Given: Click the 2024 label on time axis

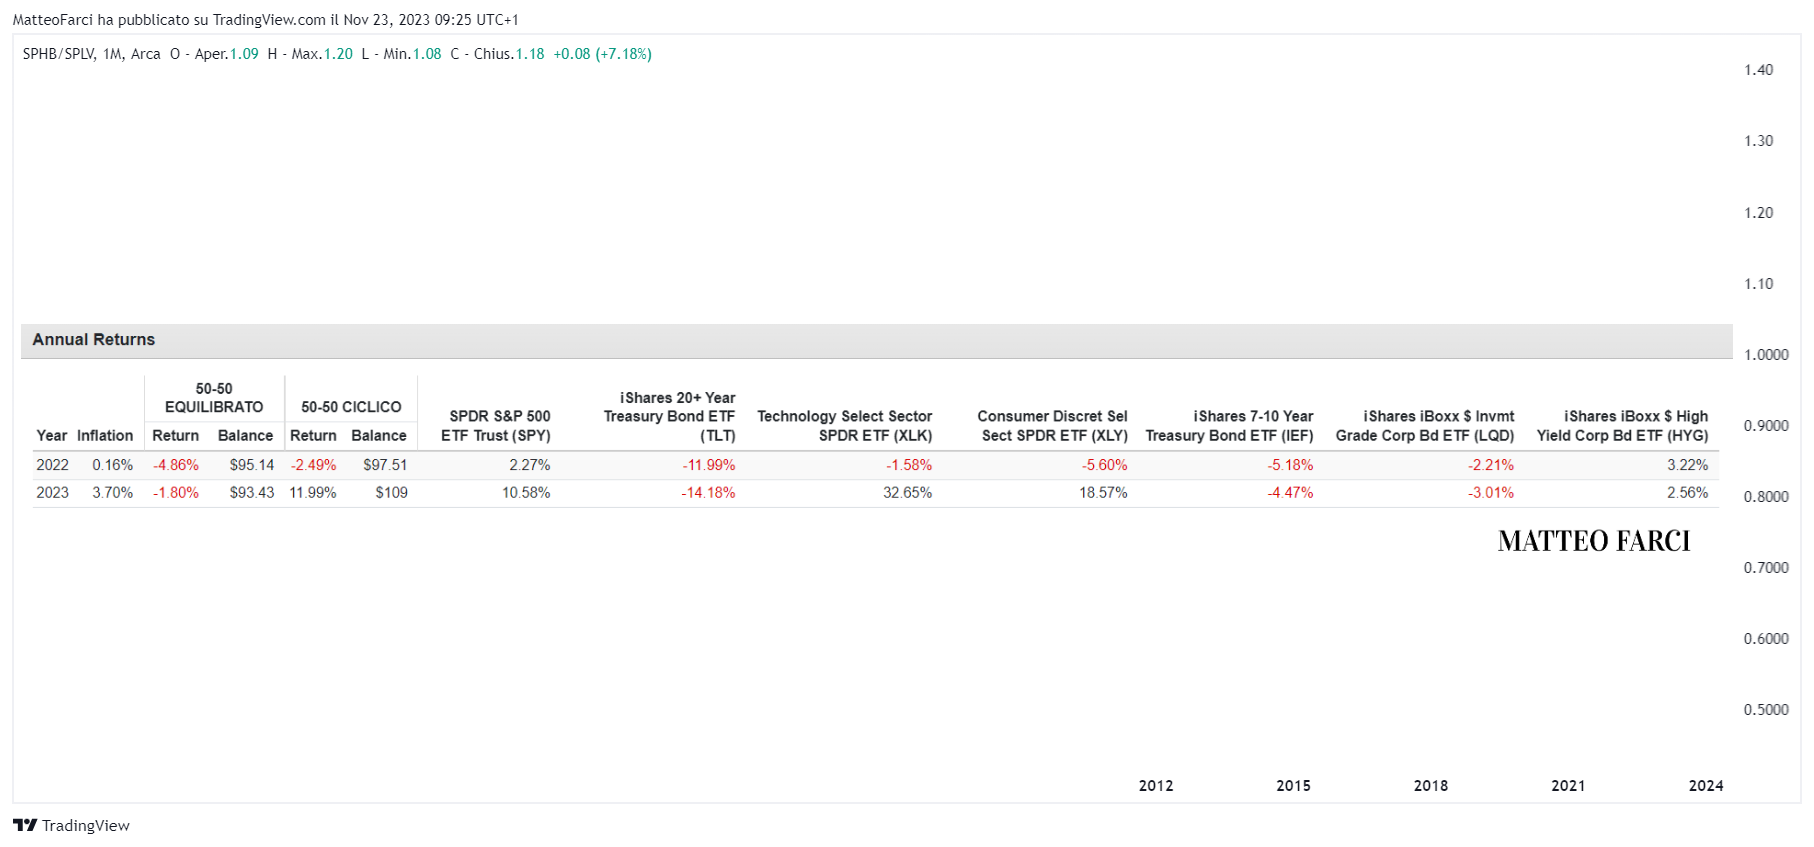Looking at the screenshot, I should (x=1706, y=786).
